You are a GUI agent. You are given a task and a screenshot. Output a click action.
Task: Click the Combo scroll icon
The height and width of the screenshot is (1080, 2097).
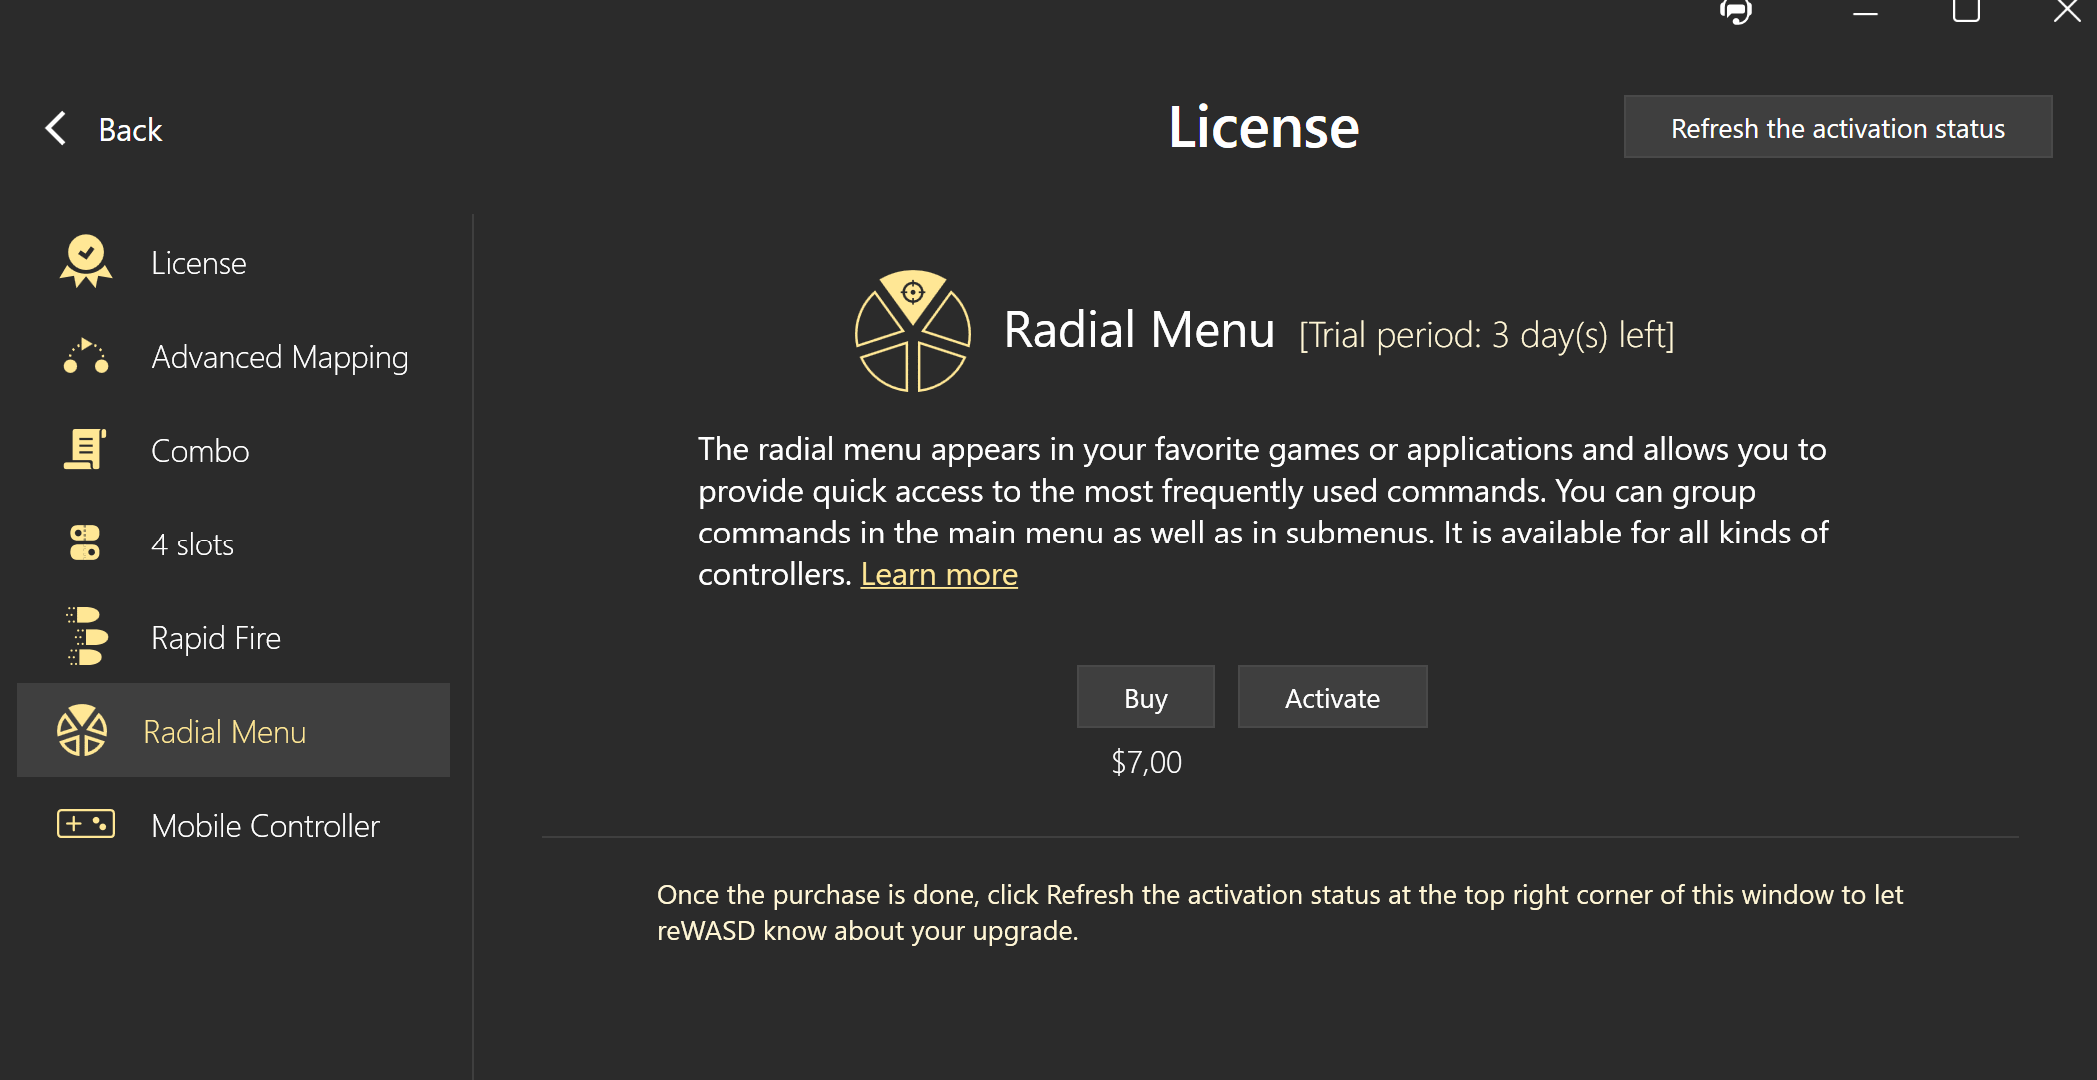tap(86, 450)
